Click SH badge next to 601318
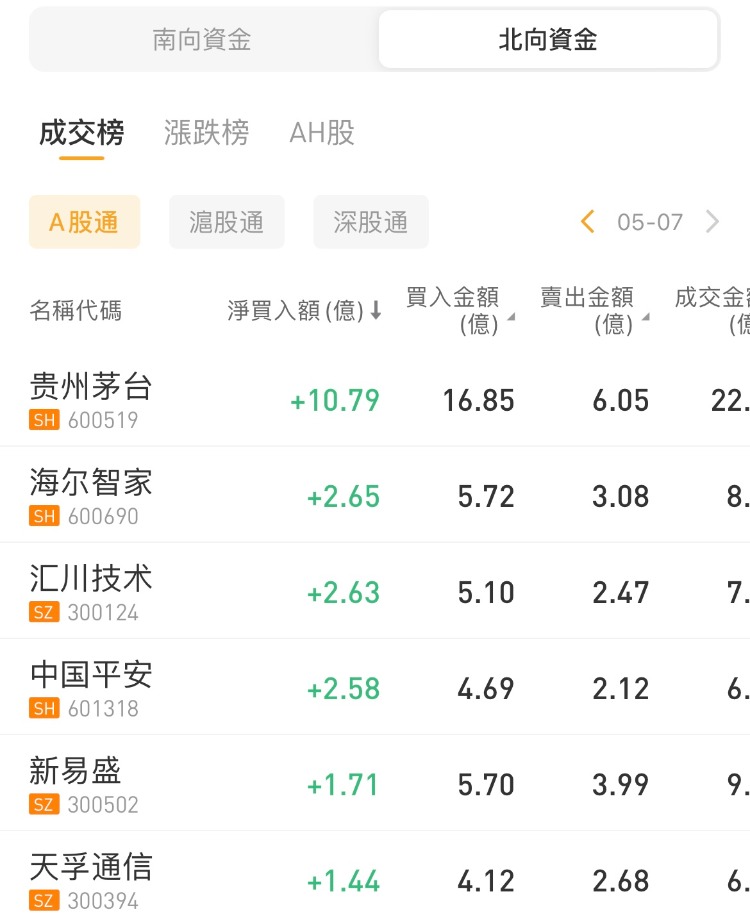The width and height of the screenshot is (750, 919). coord(45,709)
